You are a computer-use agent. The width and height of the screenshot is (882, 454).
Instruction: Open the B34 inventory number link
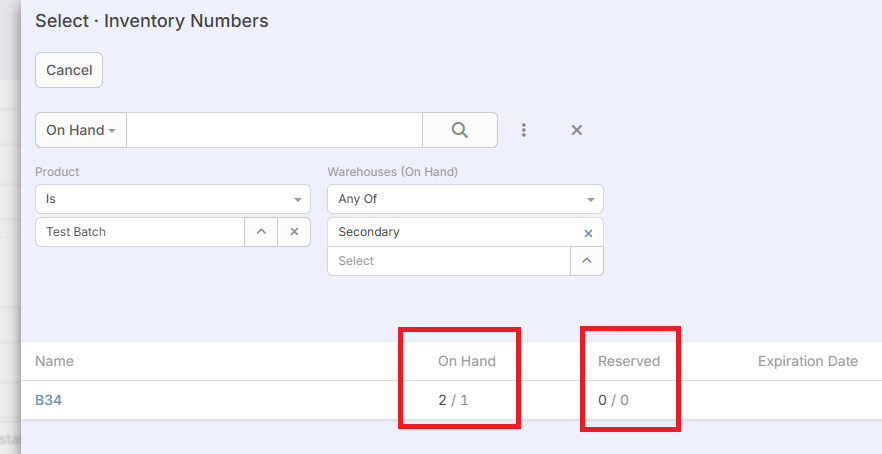click(49, 400)
